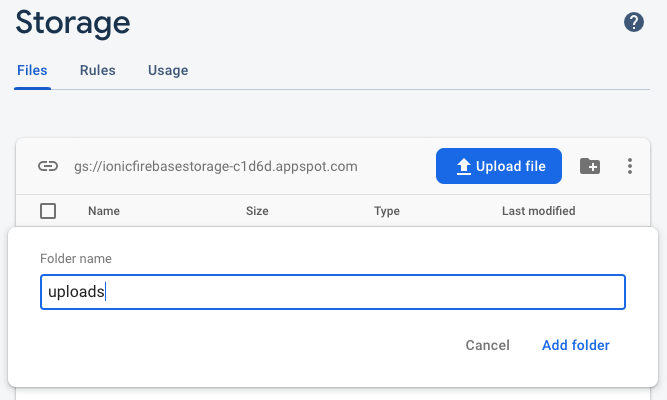Click the Size column header
Image resolution: width=667 pixels, height=400 pixels.
(257, 211)
